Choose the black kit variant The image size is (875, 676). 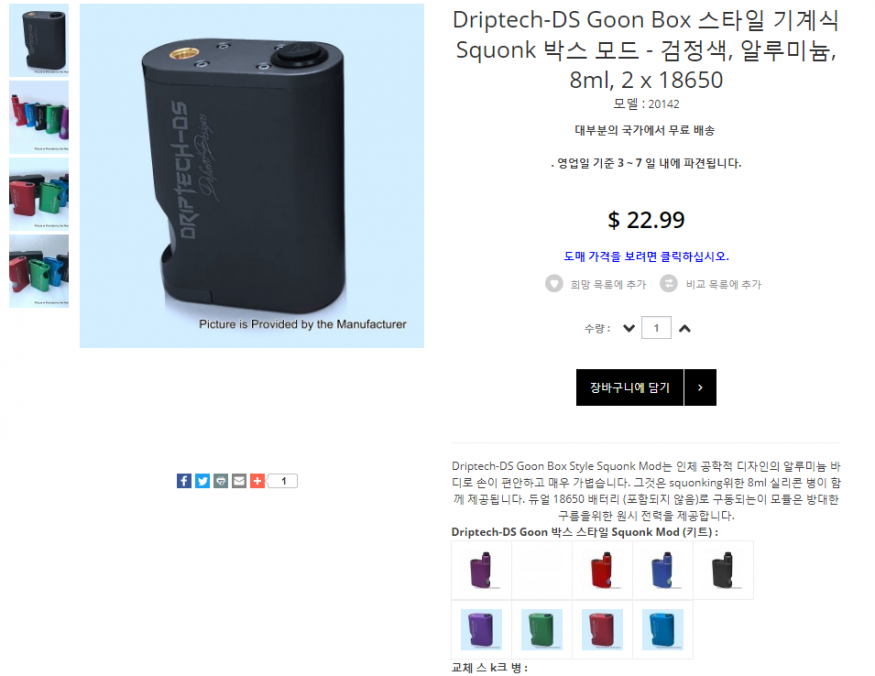coord(723,570)
